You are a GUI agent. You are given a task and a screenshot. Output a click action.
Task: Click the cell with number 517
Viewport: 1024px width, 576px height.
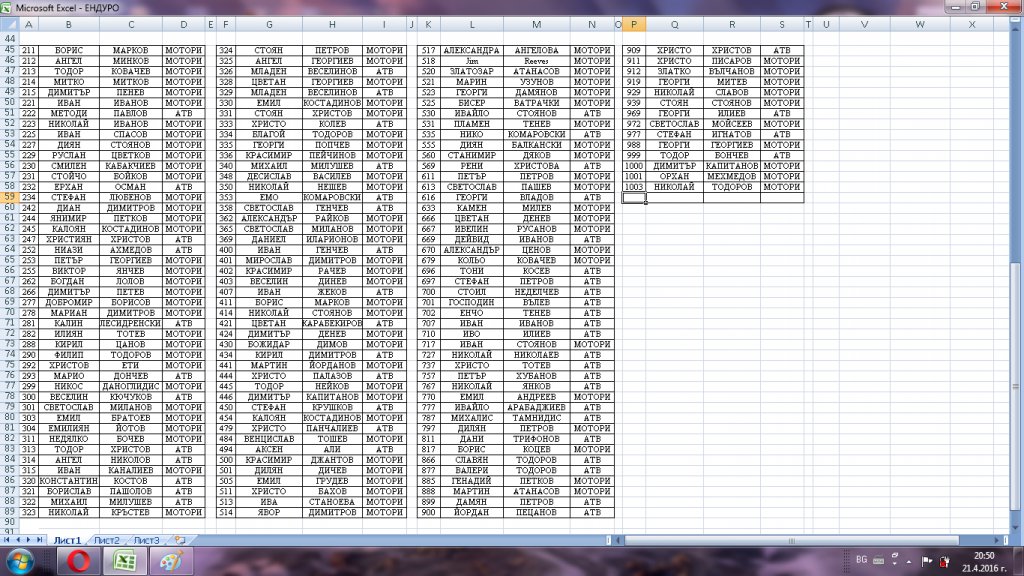click(428, 50)
